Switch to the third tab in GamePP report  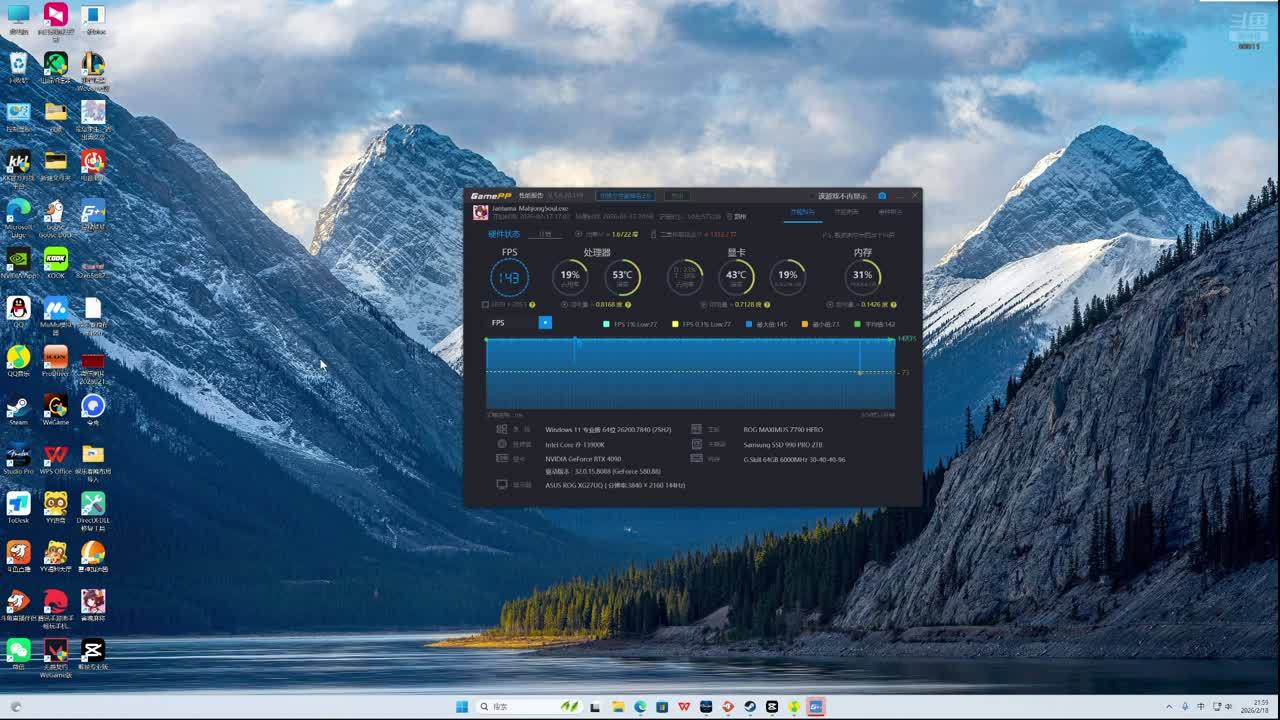(x=890, y=212)
